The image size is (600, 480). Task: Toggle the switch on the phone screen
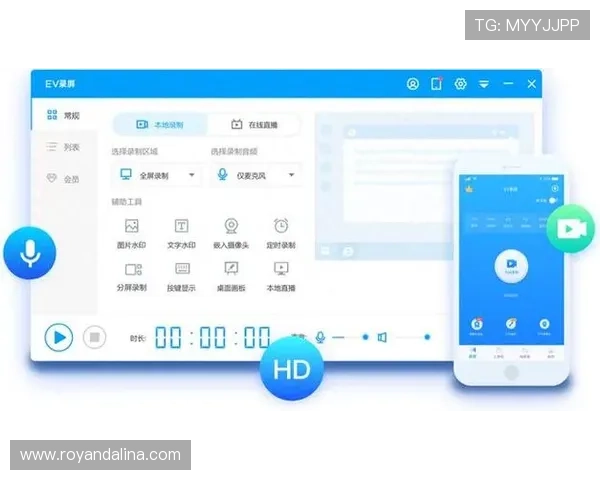pyautogui.click(x=553, y=201)
